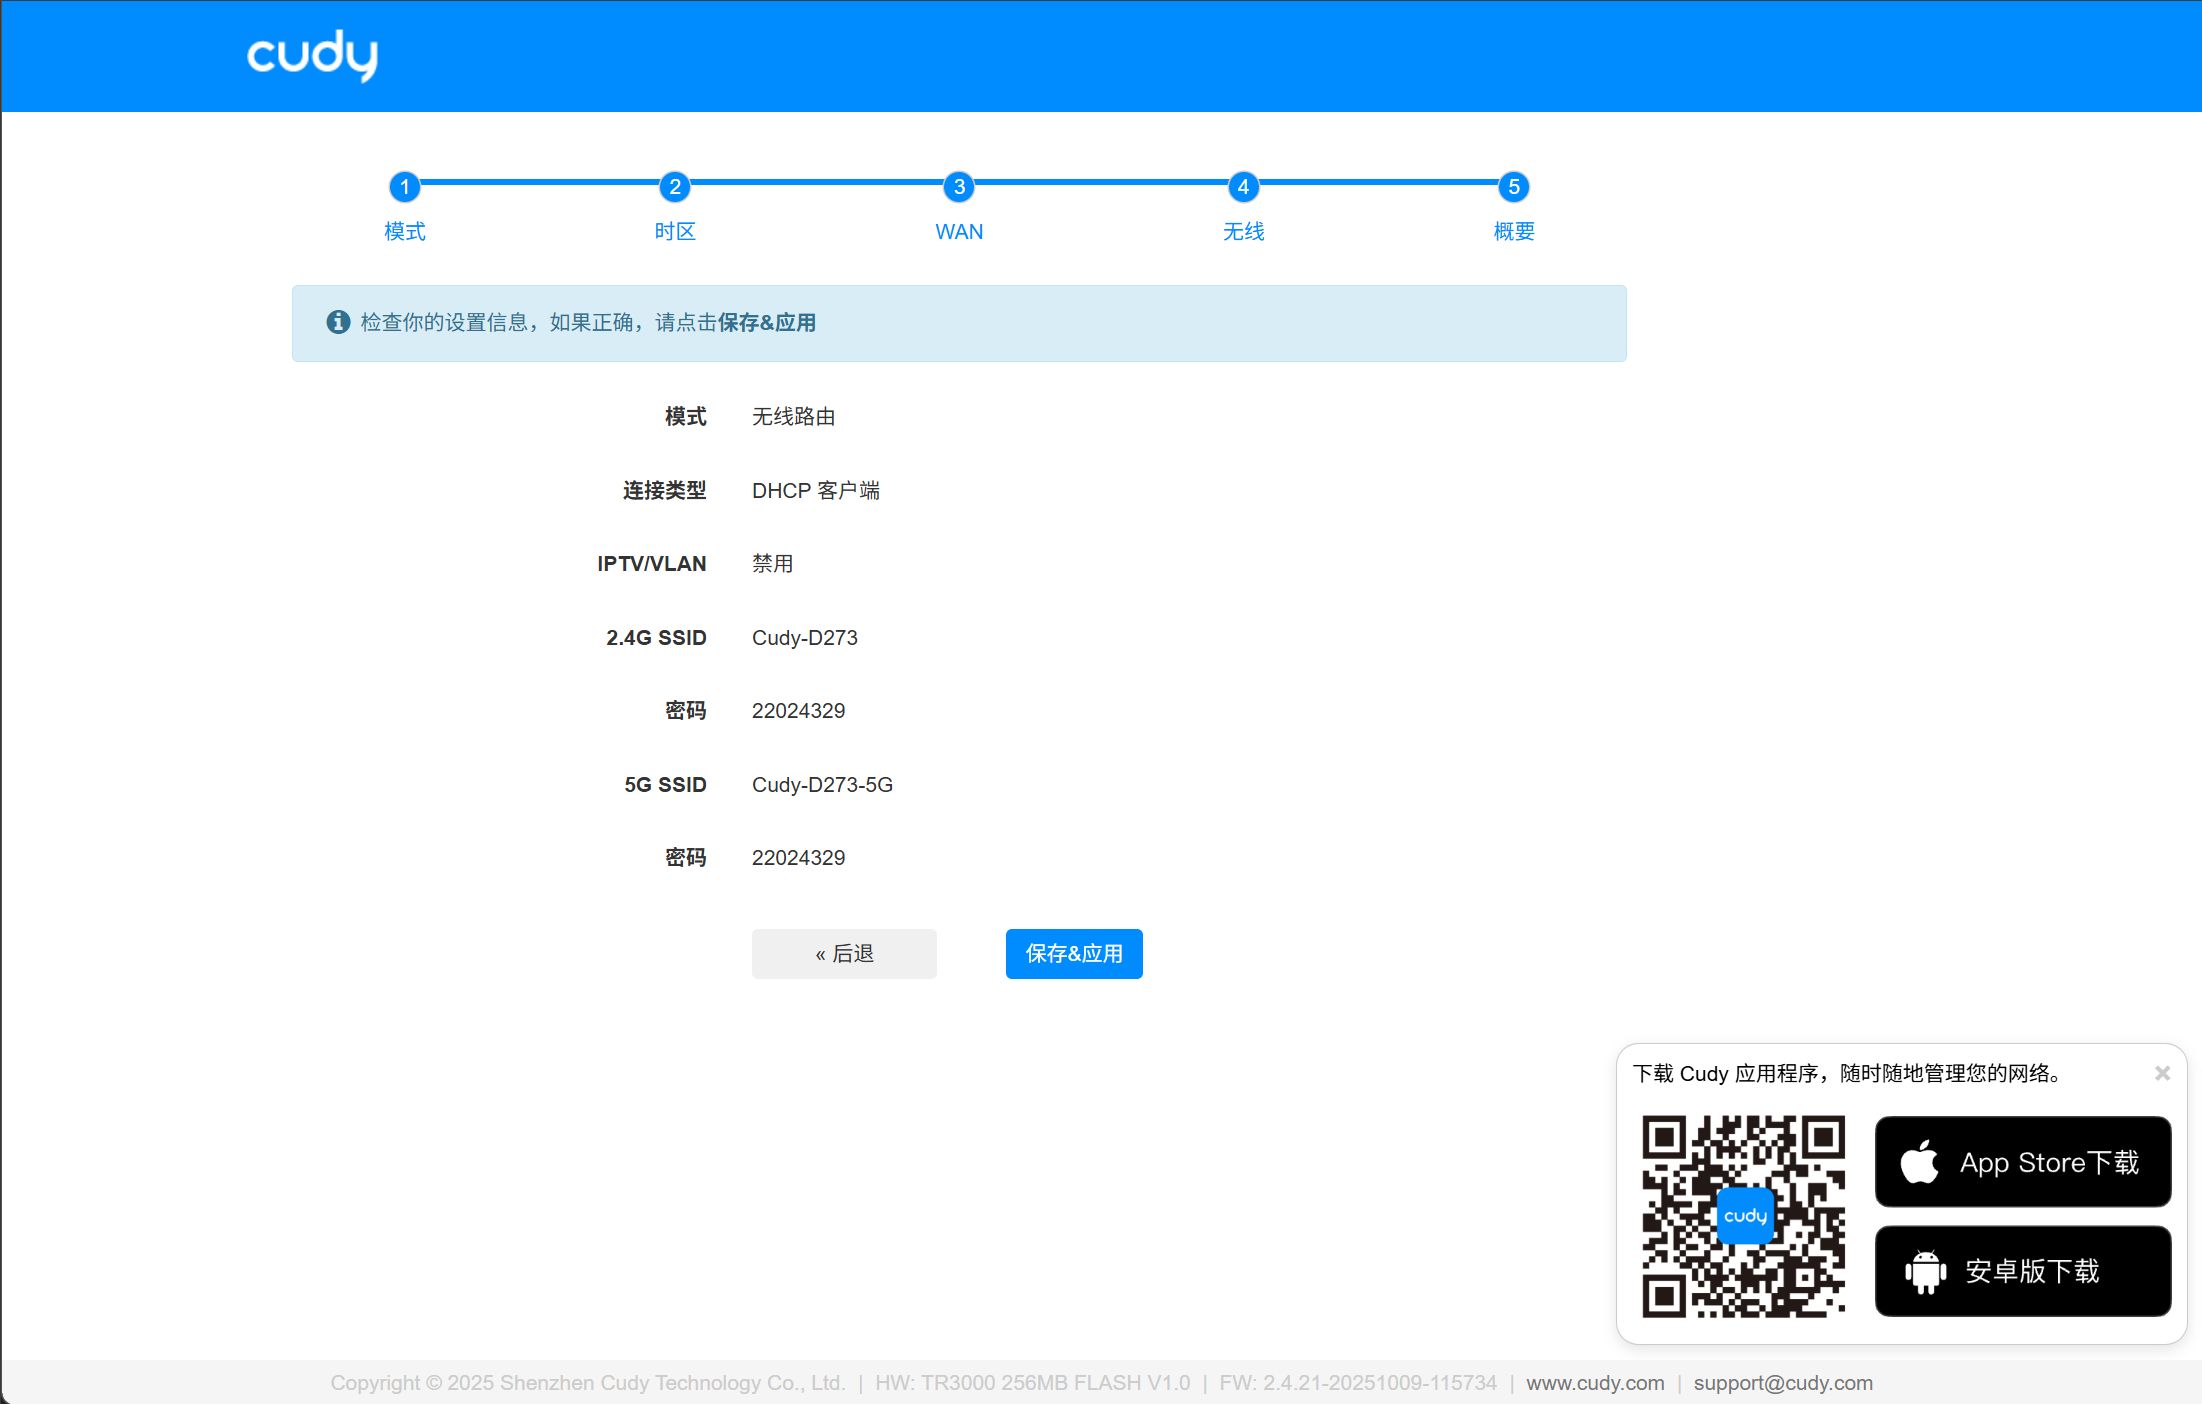Click the 保存&应用 button

pyautogui.click(x=1074, y=954)
